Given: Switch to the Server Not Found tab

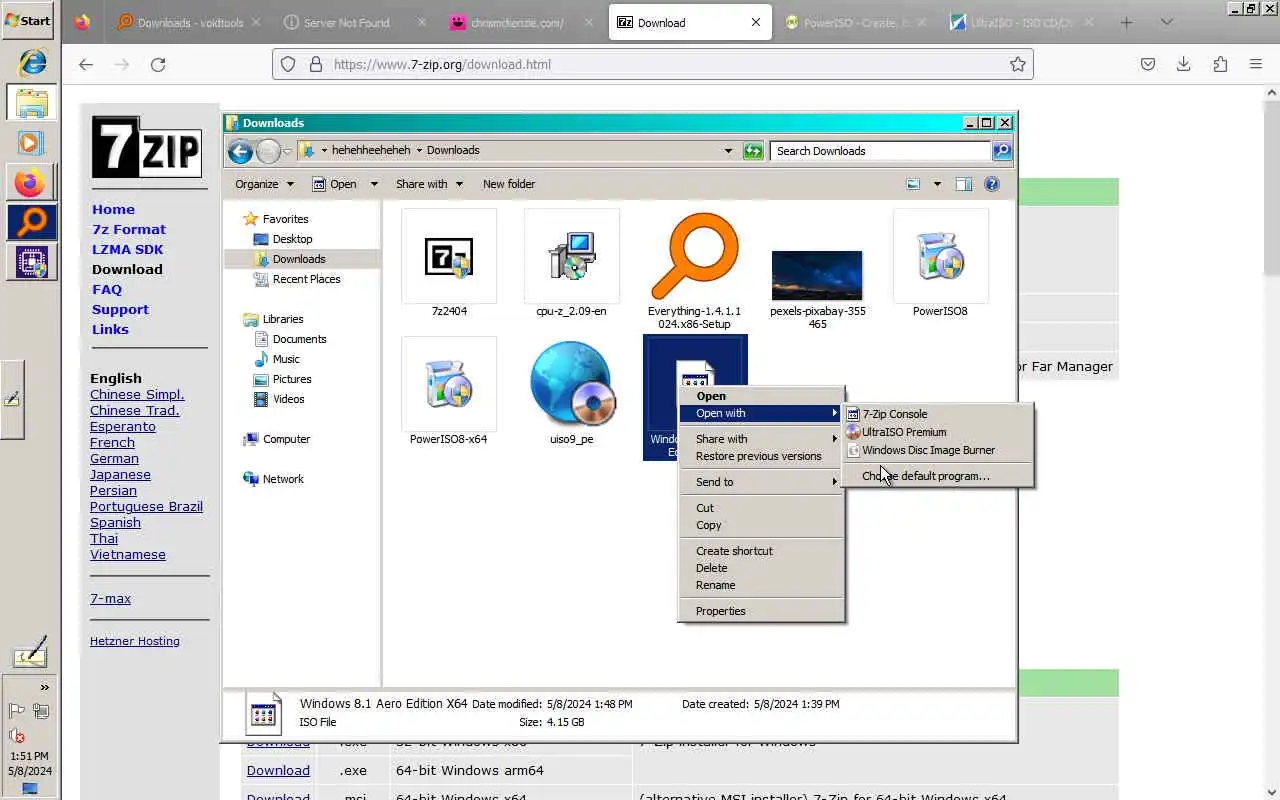Looking at the screenshot, I should [x=346, y=22].
